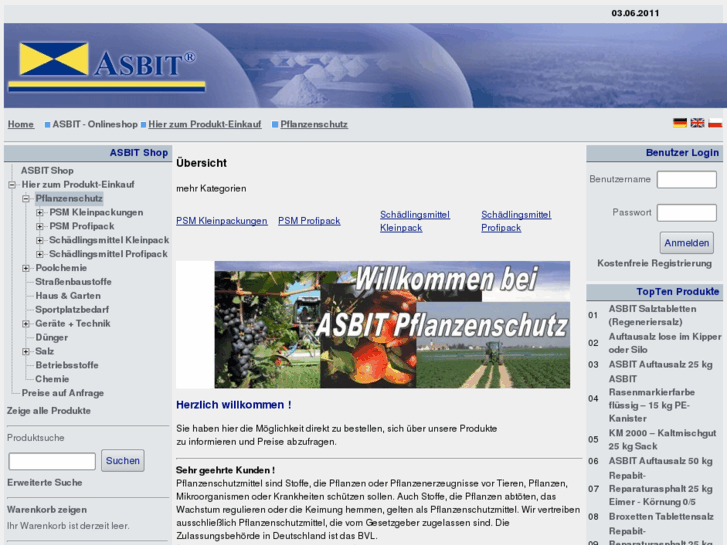Click the date 03.06.2011 in header
The width and height of the screenshot is (727, 545).
[635, 13]
